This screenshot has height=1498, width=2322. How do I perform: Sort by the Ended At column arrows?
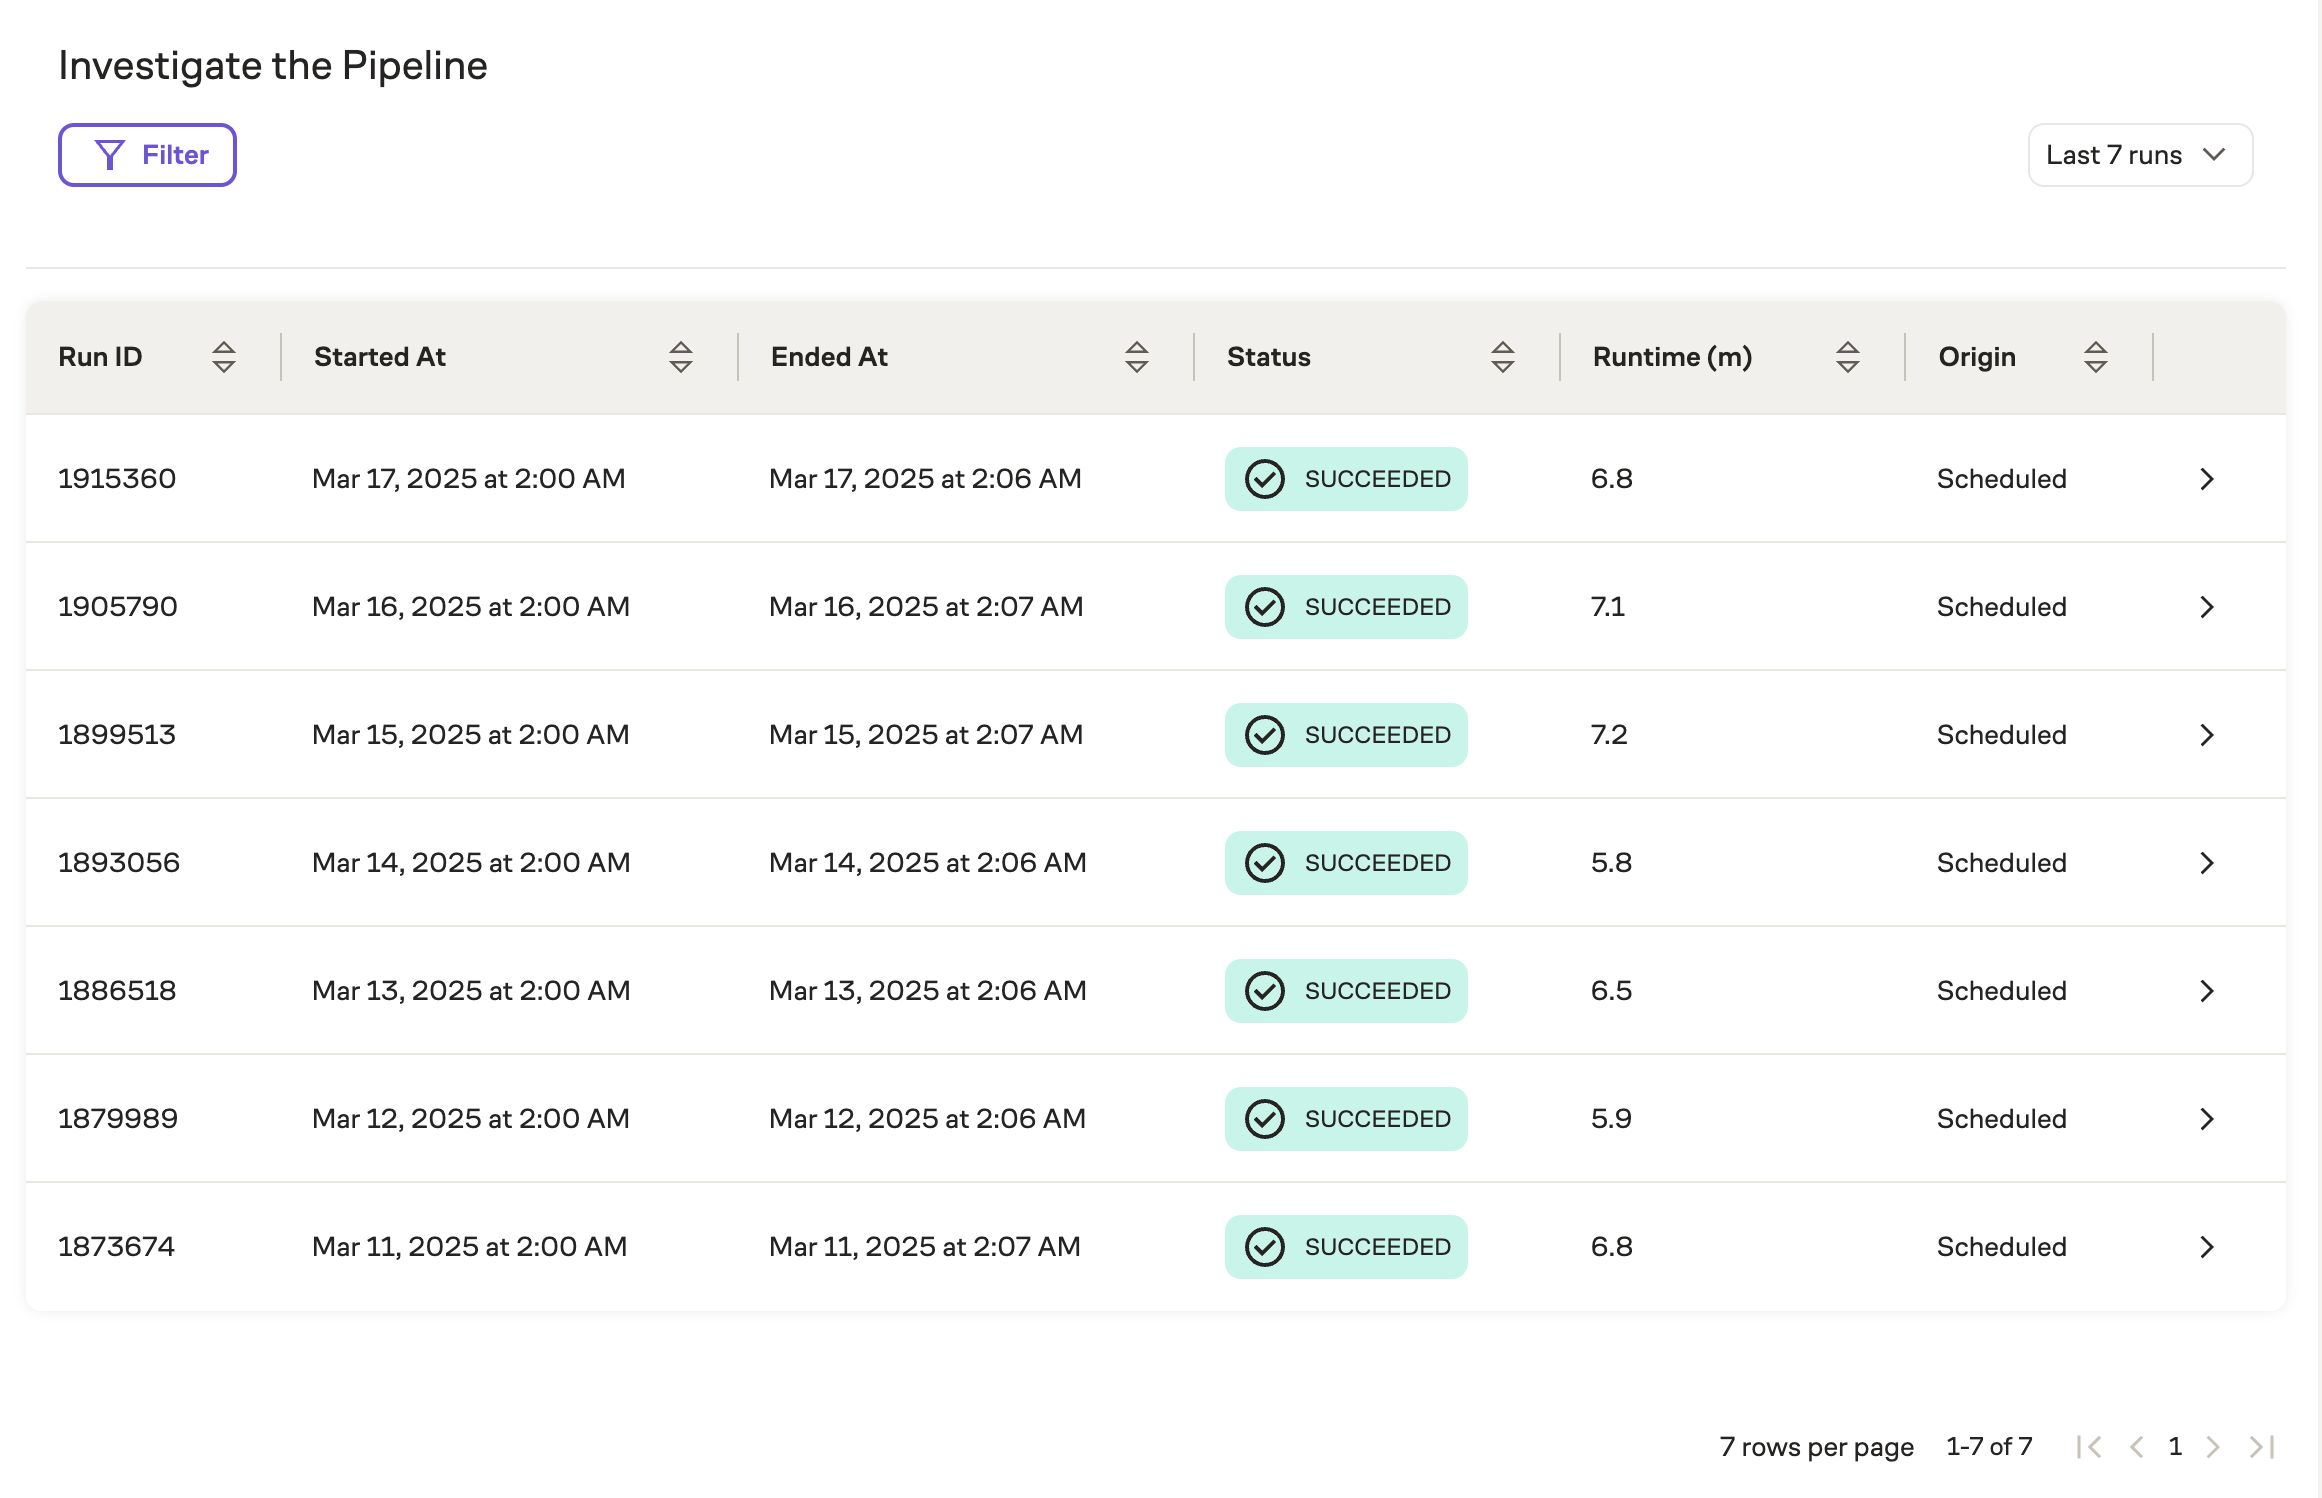(1137, 356)
